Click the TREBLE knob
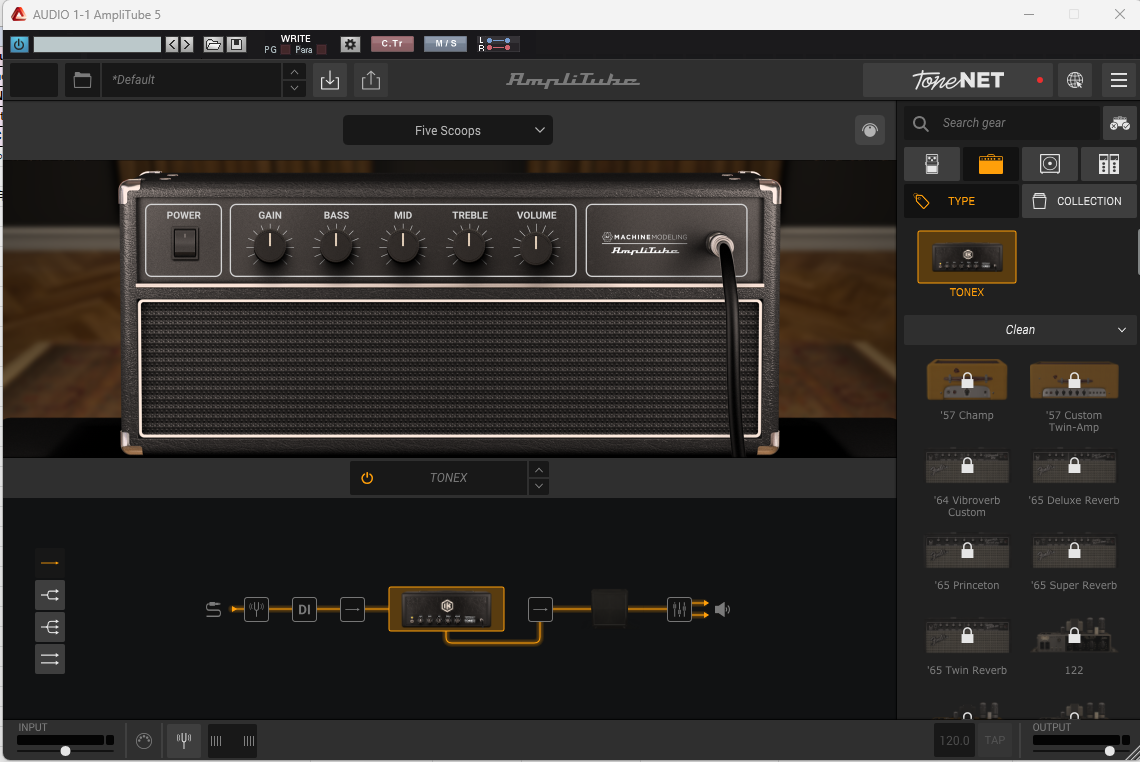The width and height of the screenshot is (1140, 762). point(470,244)
